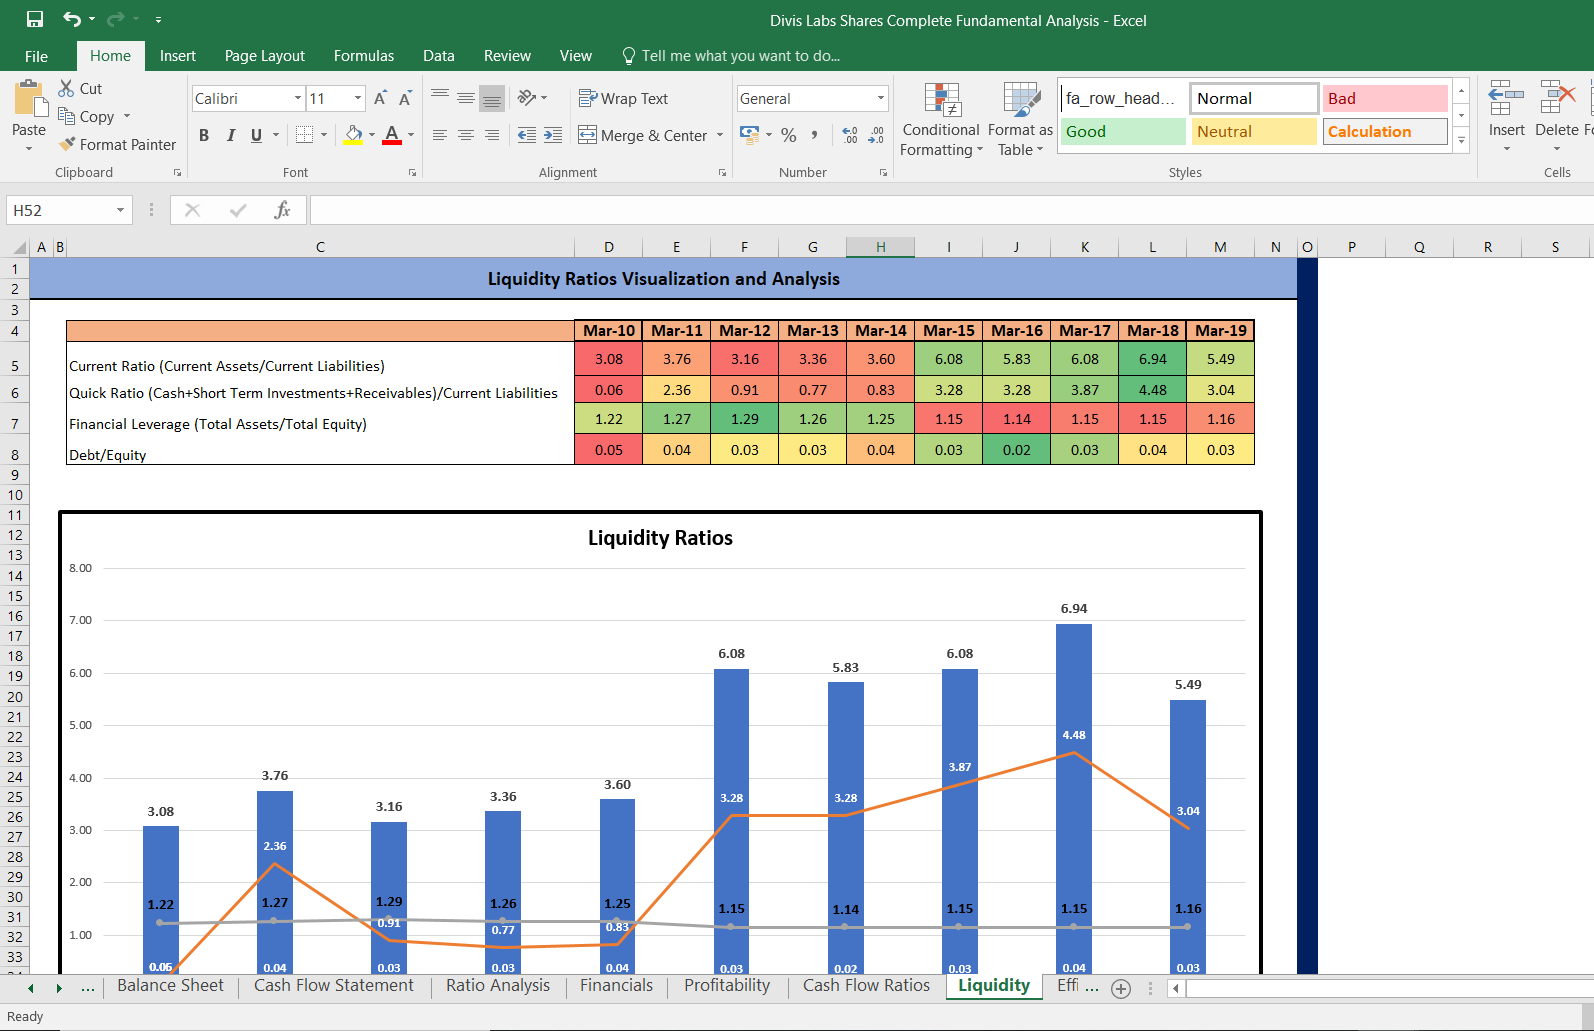
Task: Toggle Underline formatting
Action: point(257,135)
